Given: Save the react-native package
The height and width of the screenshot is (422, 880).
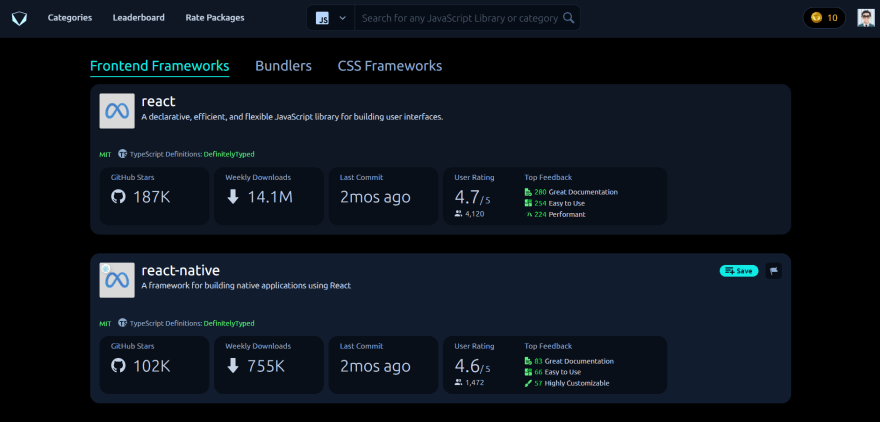Looking at the screenshot, I should [x=739, y=271].
